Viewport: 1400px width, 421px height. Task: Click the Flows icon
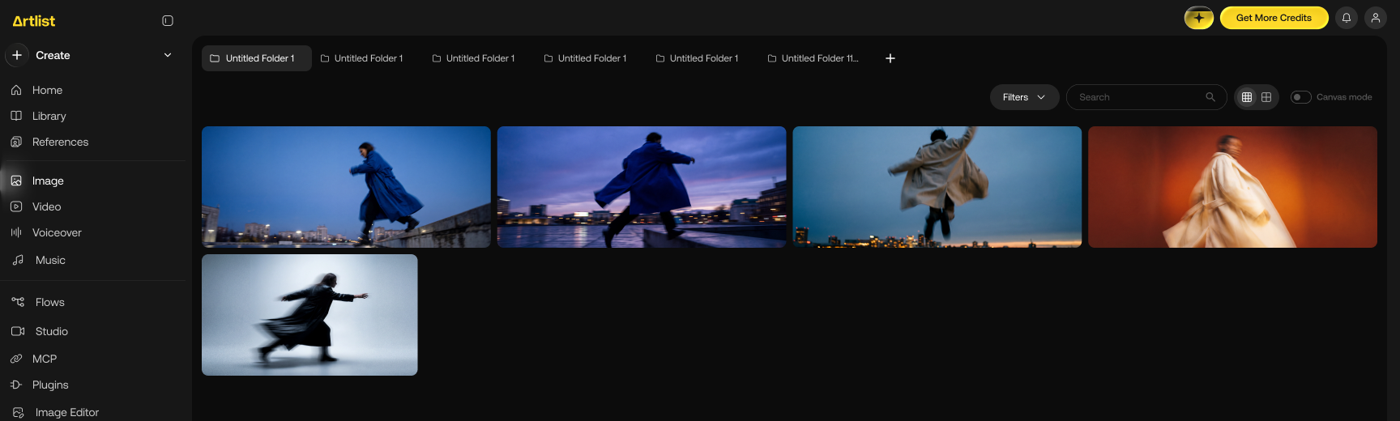click(17, 302)
